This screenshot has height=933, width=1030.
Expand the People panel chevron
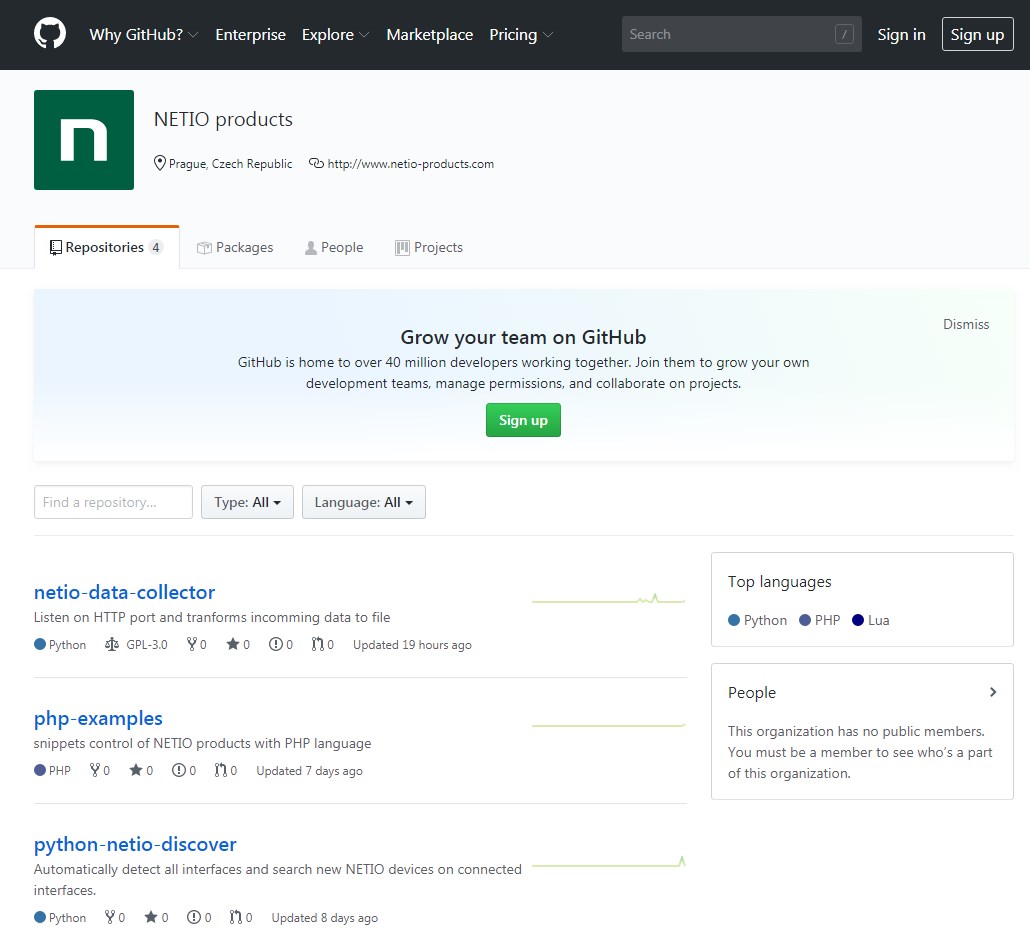(x=993, y=692)
